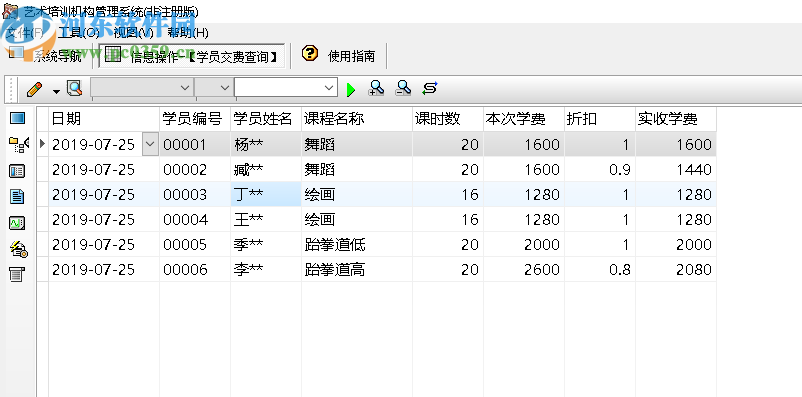Image resolution: width=802 pixels, height=397 pixels.
Task: Click the date cell in row 00006
Action: coord(104,270)
